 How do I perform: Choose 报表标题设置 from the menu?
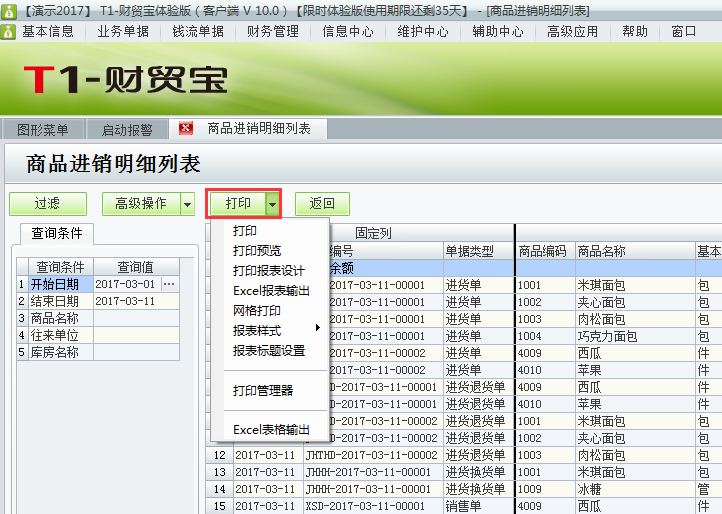[x=269, y=350]
